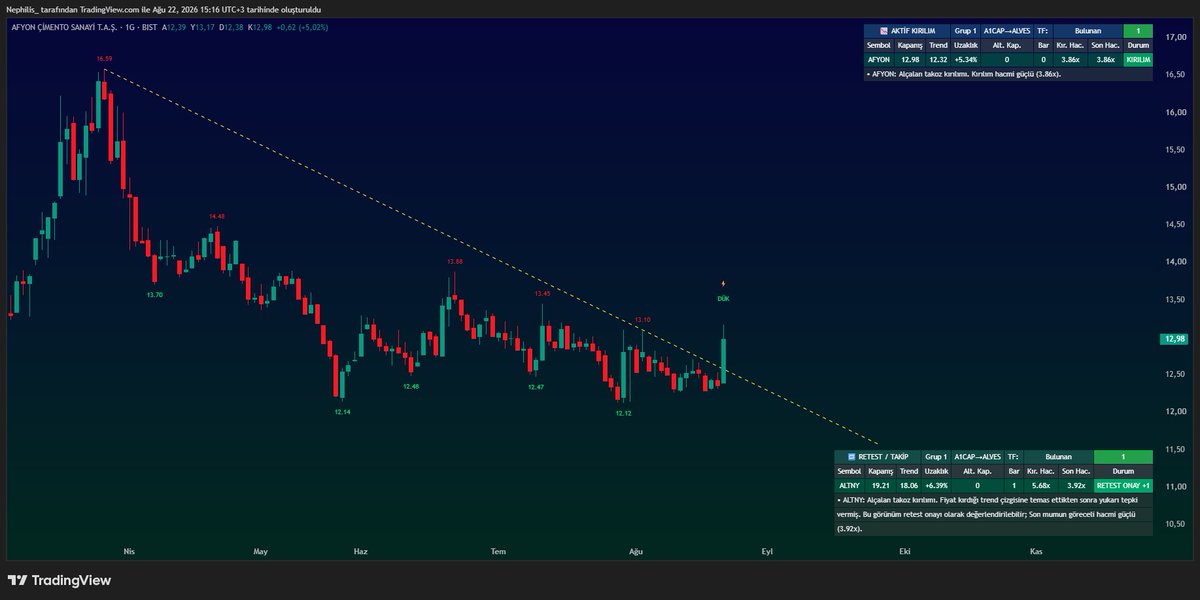Click the 14,00 price axis label

pos(1175,261)
